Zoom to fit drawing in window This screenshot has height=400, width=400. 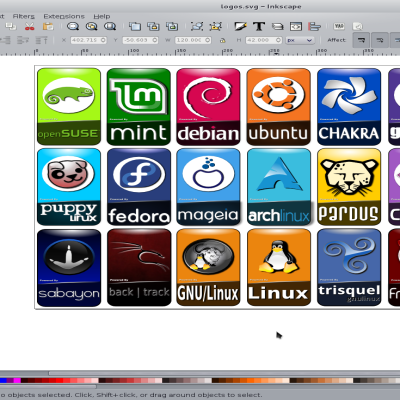click(91, 26)
